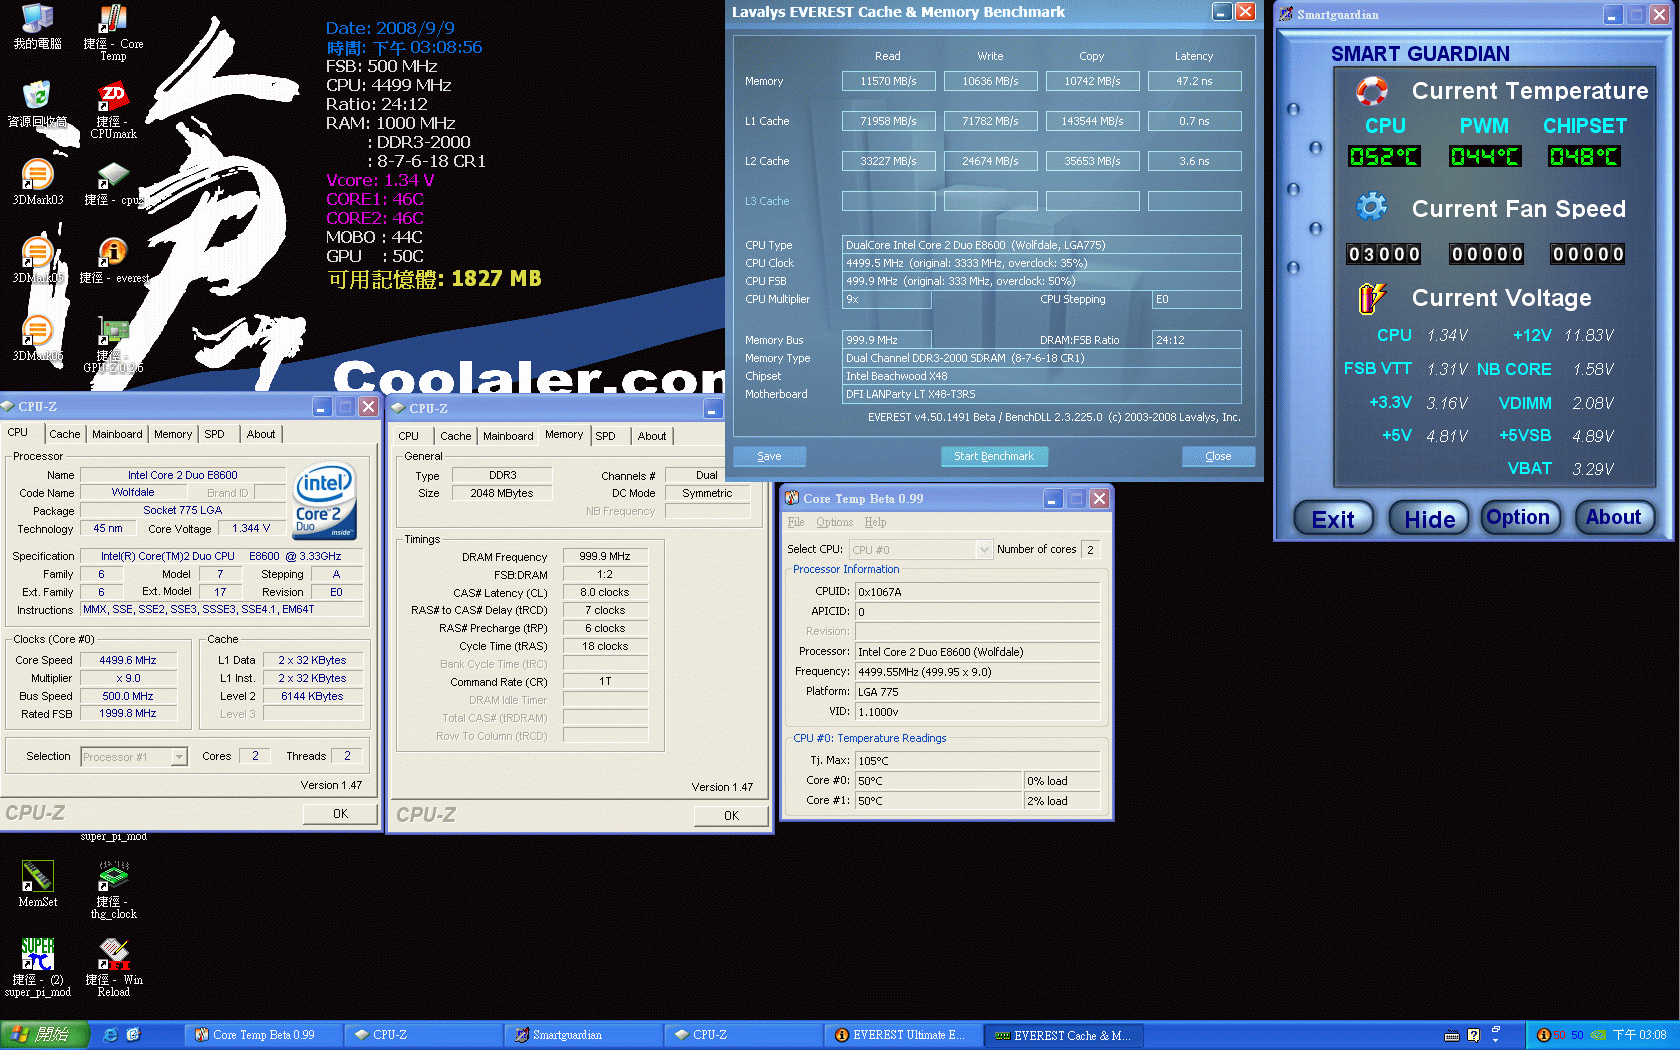Click the gear Current Fan Speed icon
This screenshot has height=1050, width=1680.
click(x=1371, y=207)
